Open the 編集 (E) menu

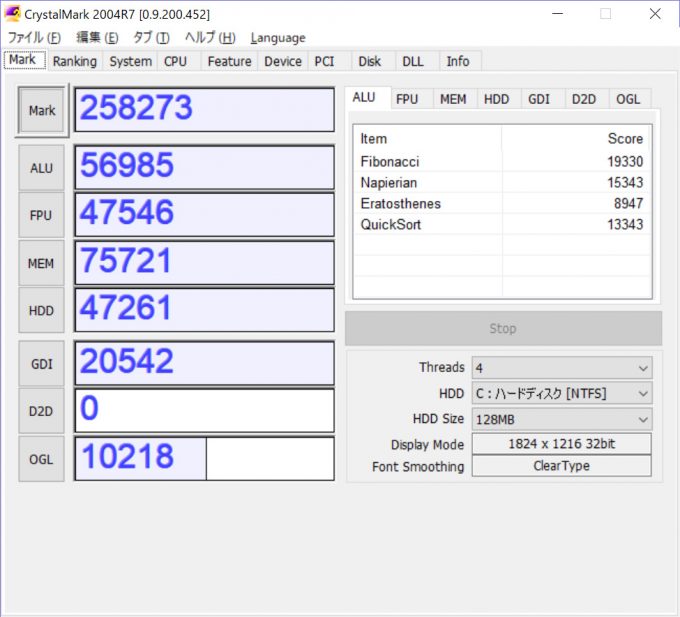coord(97,38)
